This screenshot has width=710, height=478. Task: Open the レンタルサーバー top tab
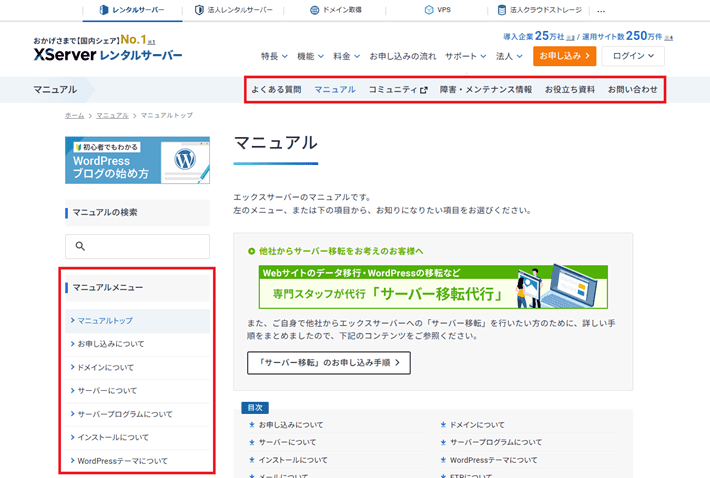tap(132, 10)
